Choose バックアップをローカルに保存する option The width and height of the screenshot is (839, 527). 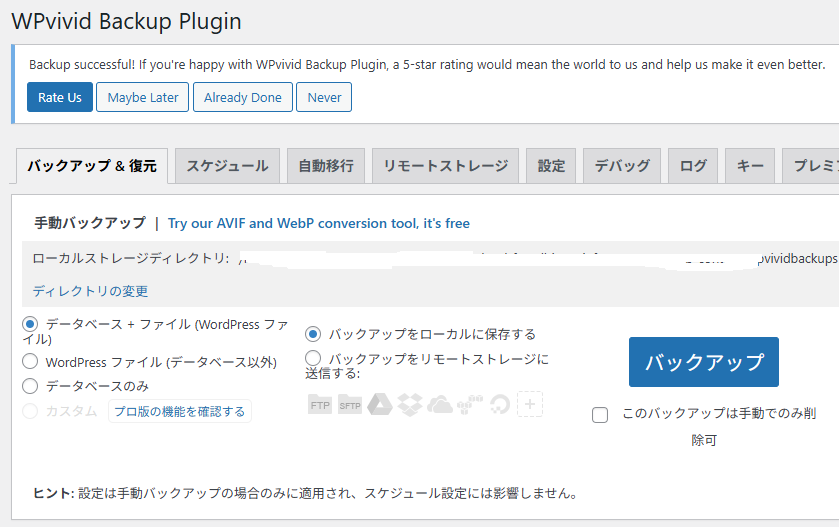pos(313,334)
